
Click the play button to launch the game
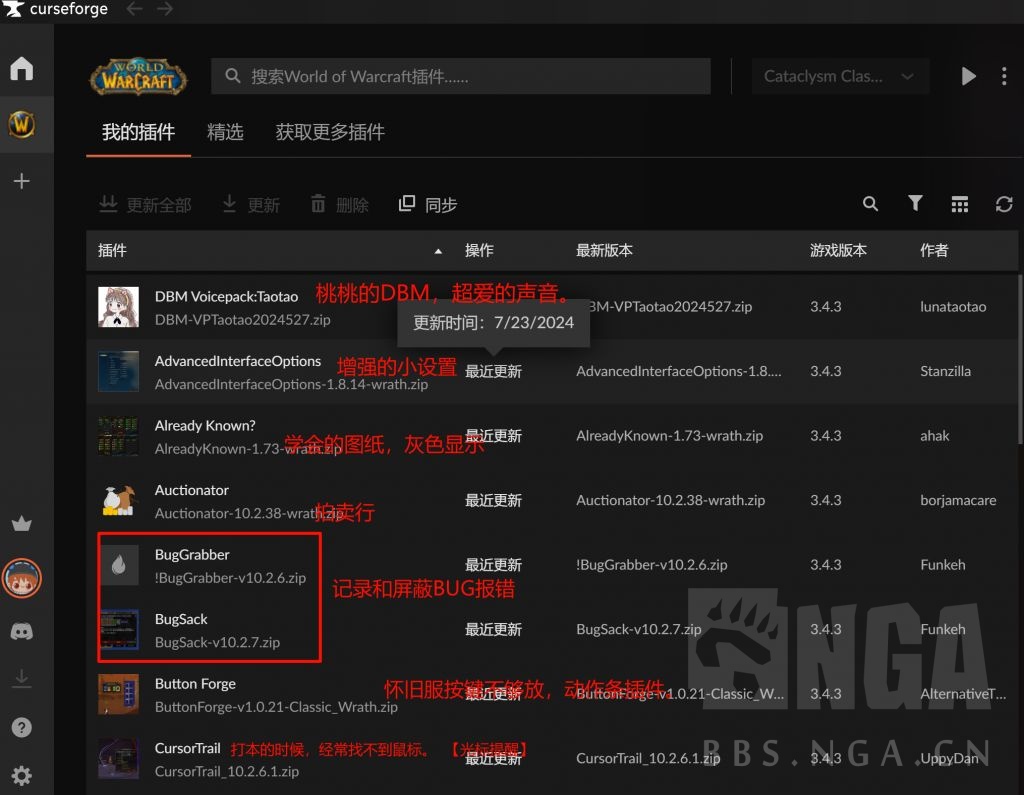(x=968, y=76)
